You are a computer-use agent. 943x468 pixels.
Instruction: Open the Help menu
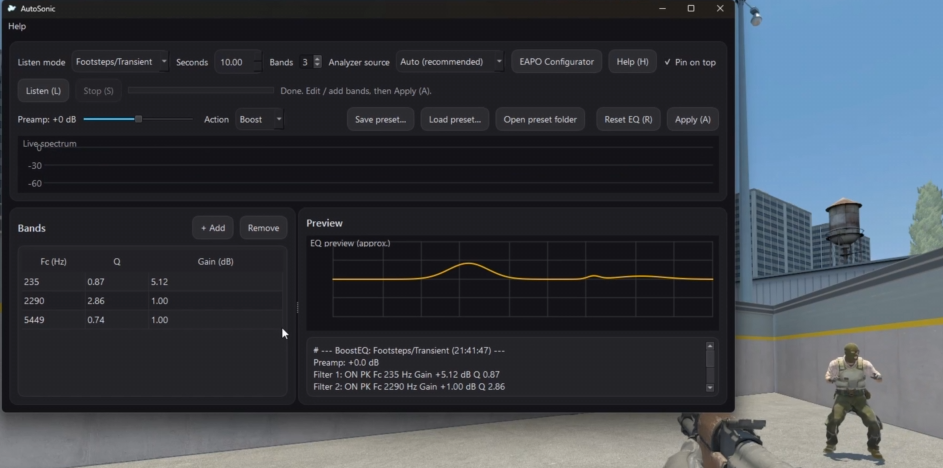click(17, 26)
